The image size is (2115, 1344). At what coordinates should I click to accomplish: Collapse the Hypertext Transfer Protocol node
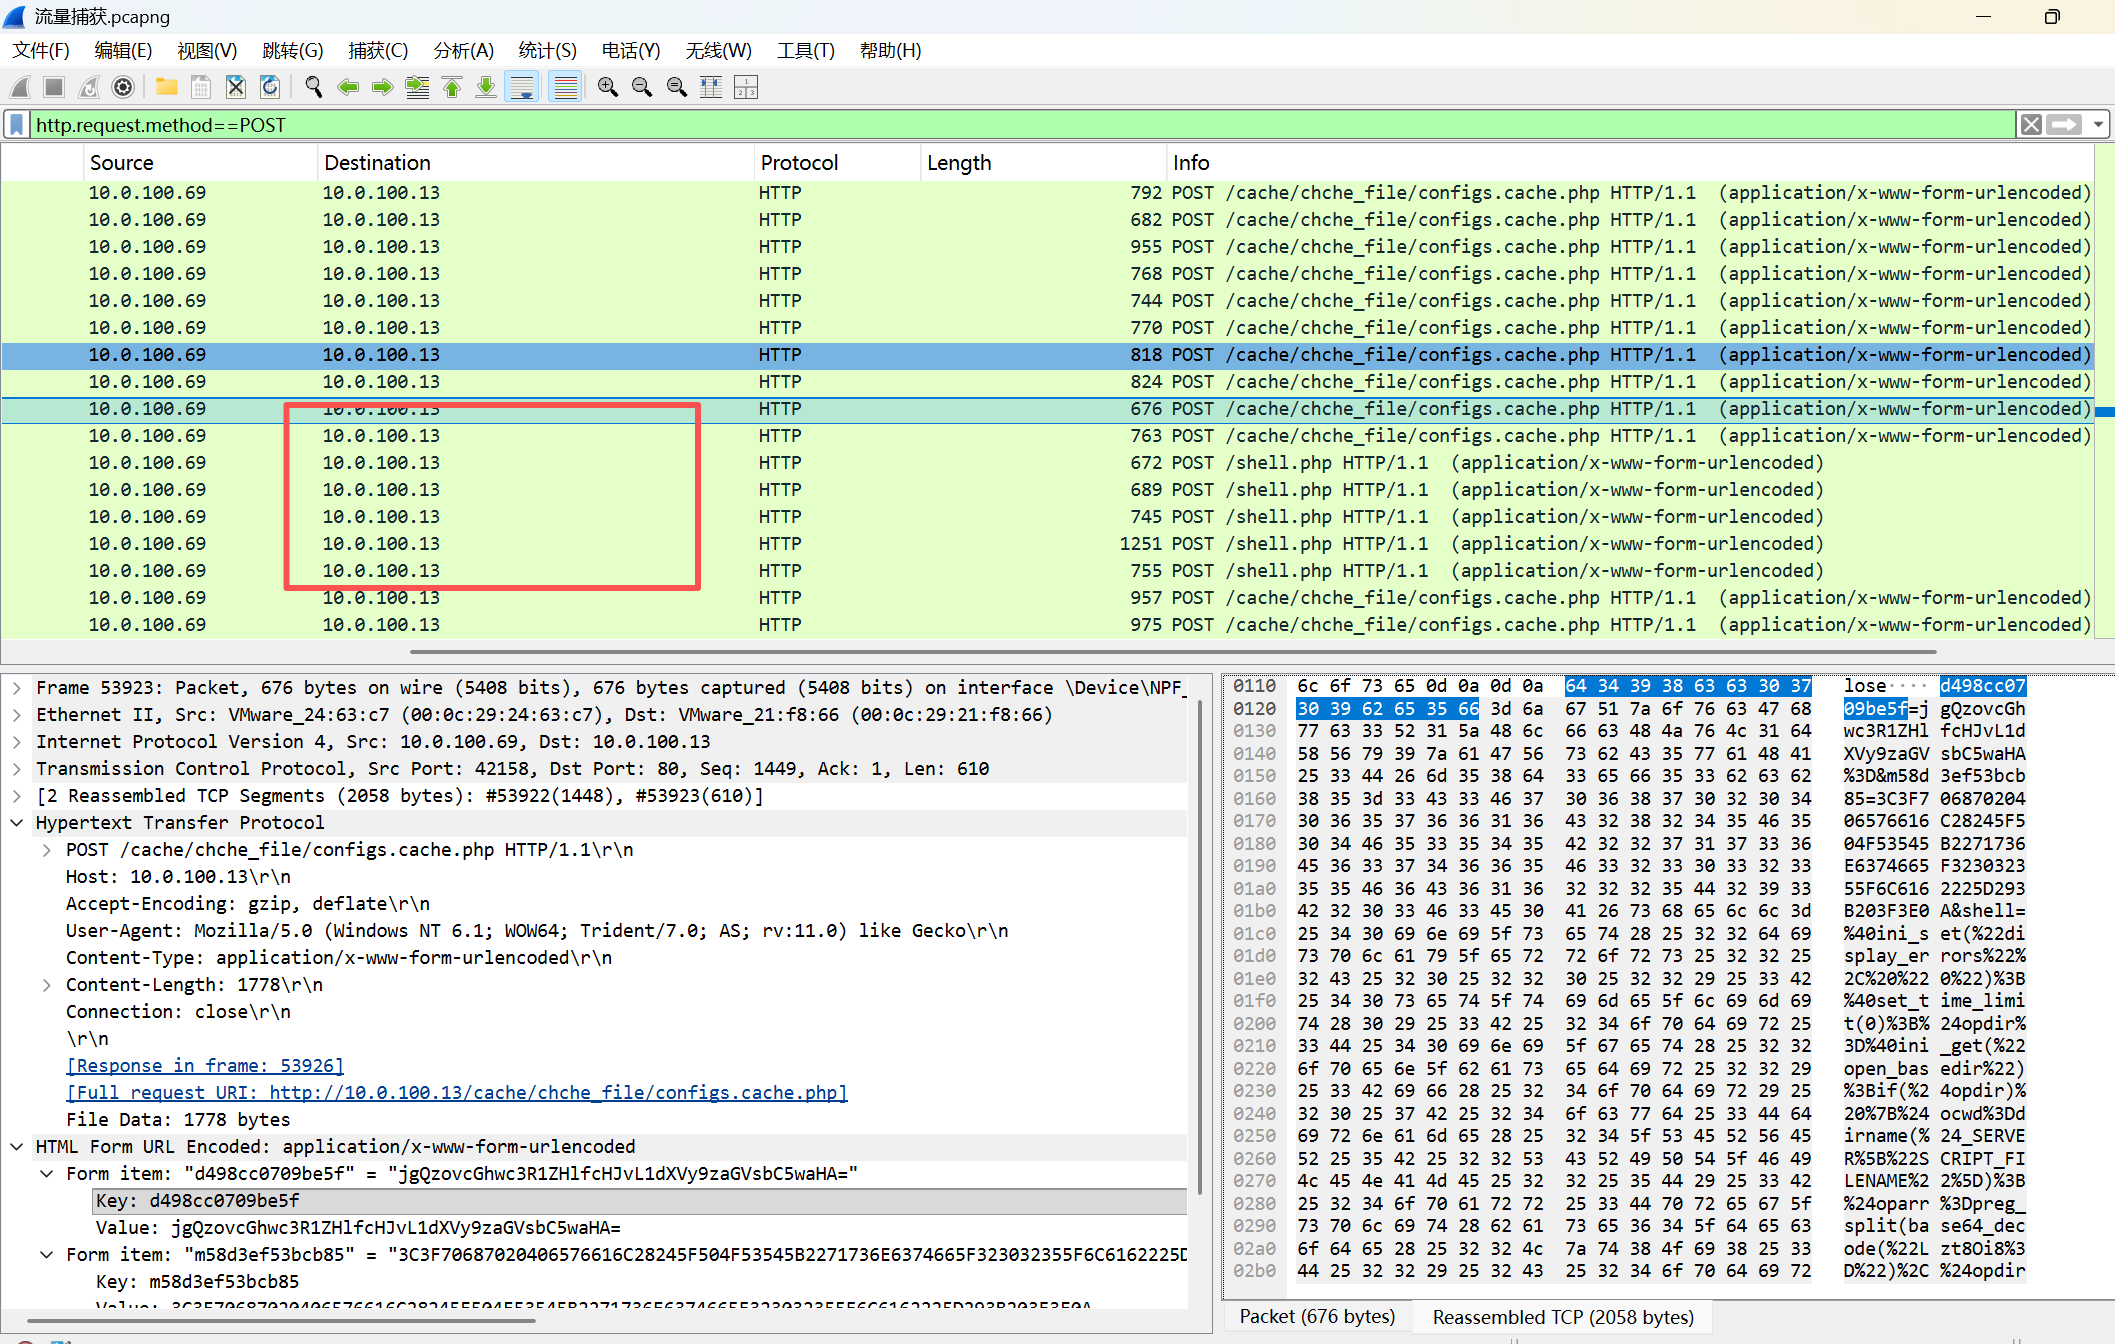point(17,823)
